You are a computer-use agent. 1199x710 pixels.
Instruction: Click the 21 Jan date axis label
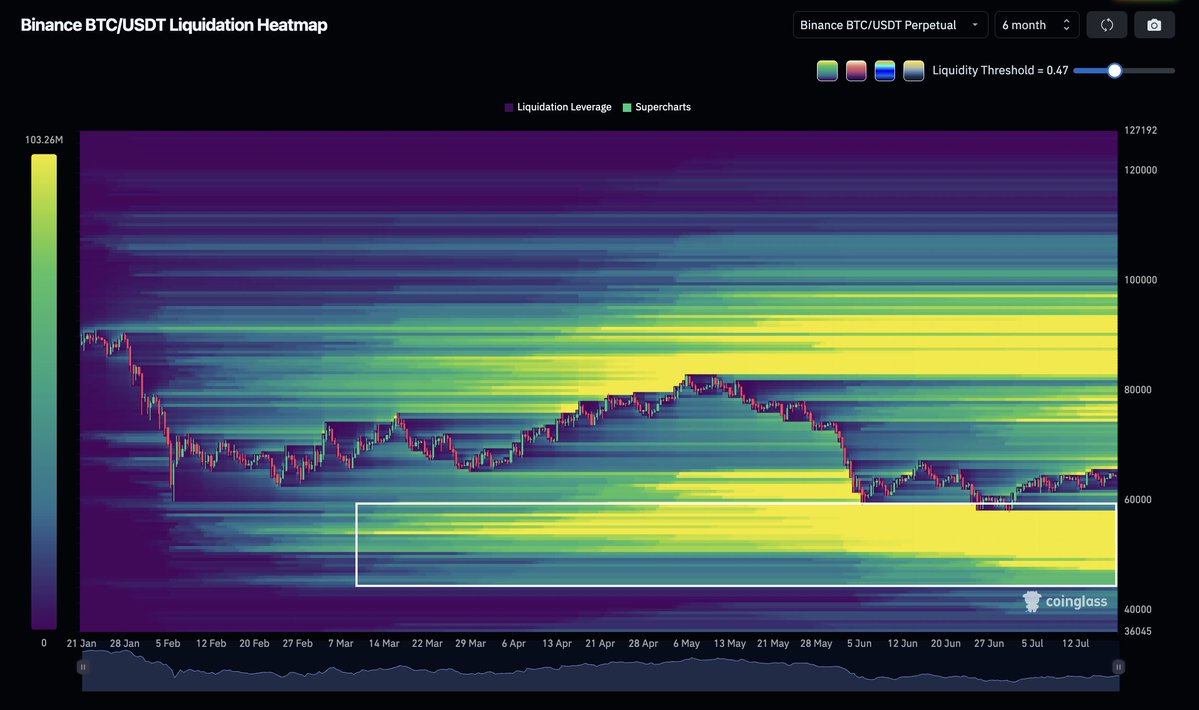[x=81, y=644]
